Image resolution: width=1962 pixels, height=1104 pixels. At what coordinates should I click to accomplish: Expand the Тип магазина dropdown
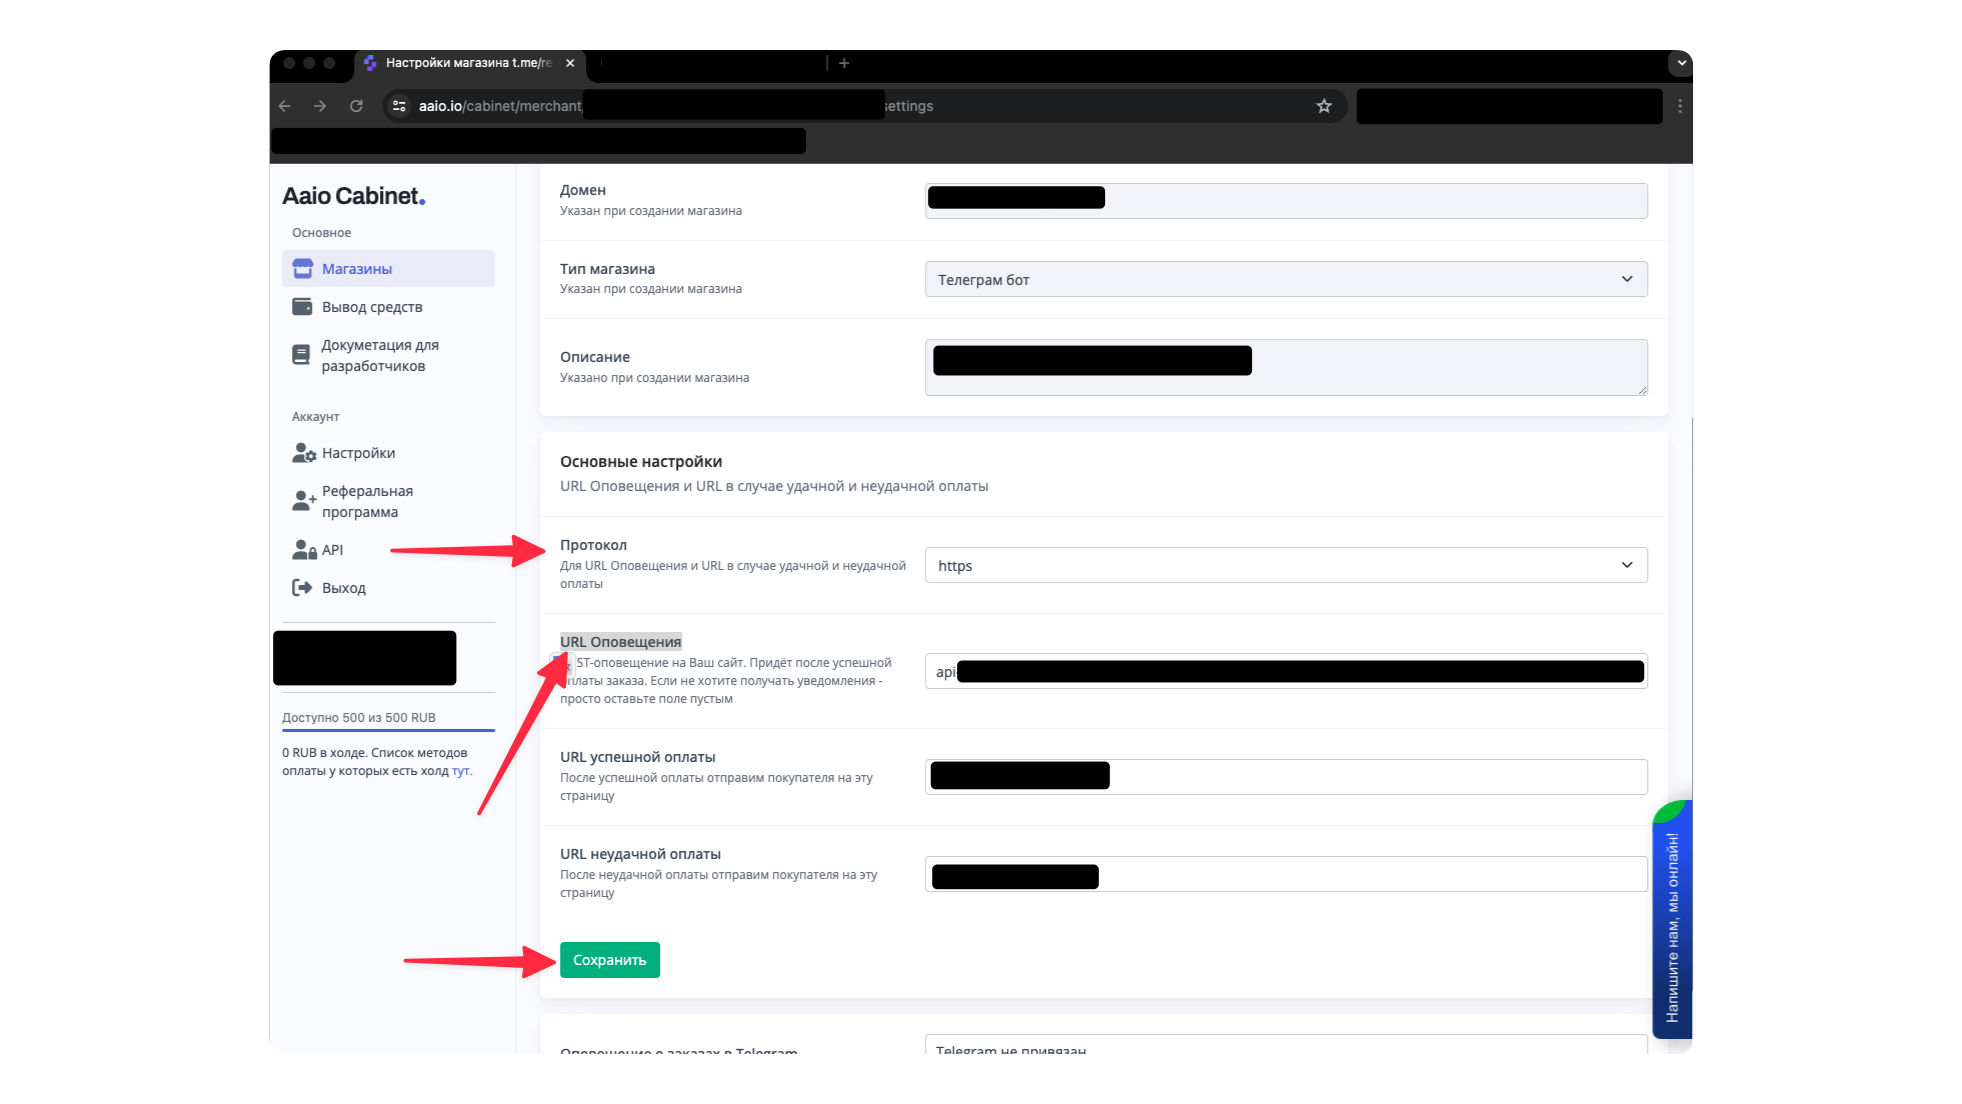1285,280
